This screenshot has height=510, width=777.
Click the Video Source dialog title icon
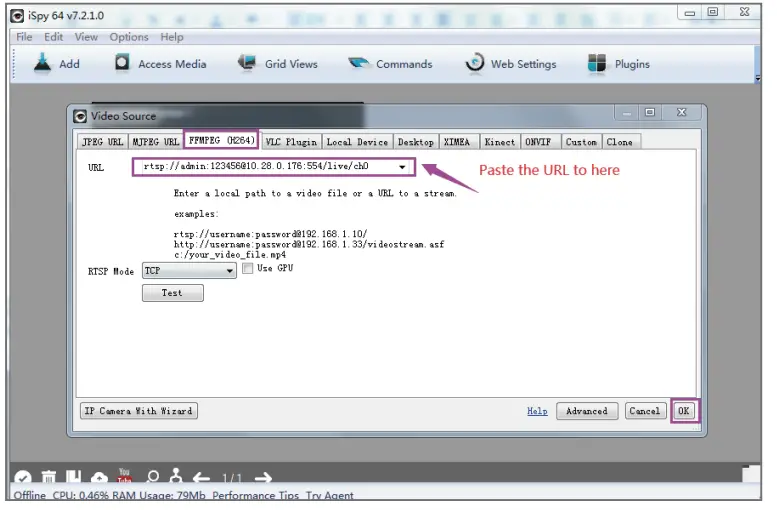tap(80, 116)
